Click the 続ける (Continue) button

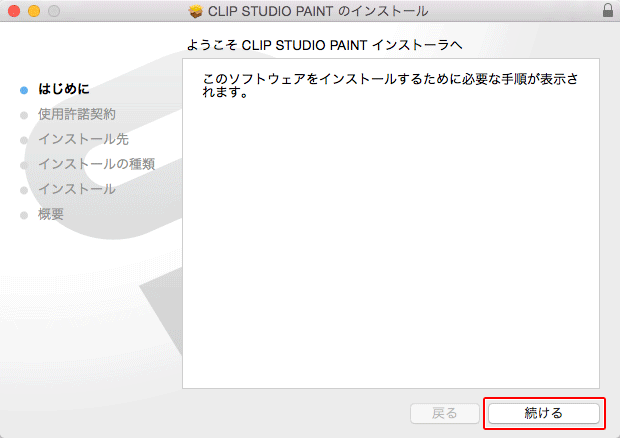click(x=544, y=413)
